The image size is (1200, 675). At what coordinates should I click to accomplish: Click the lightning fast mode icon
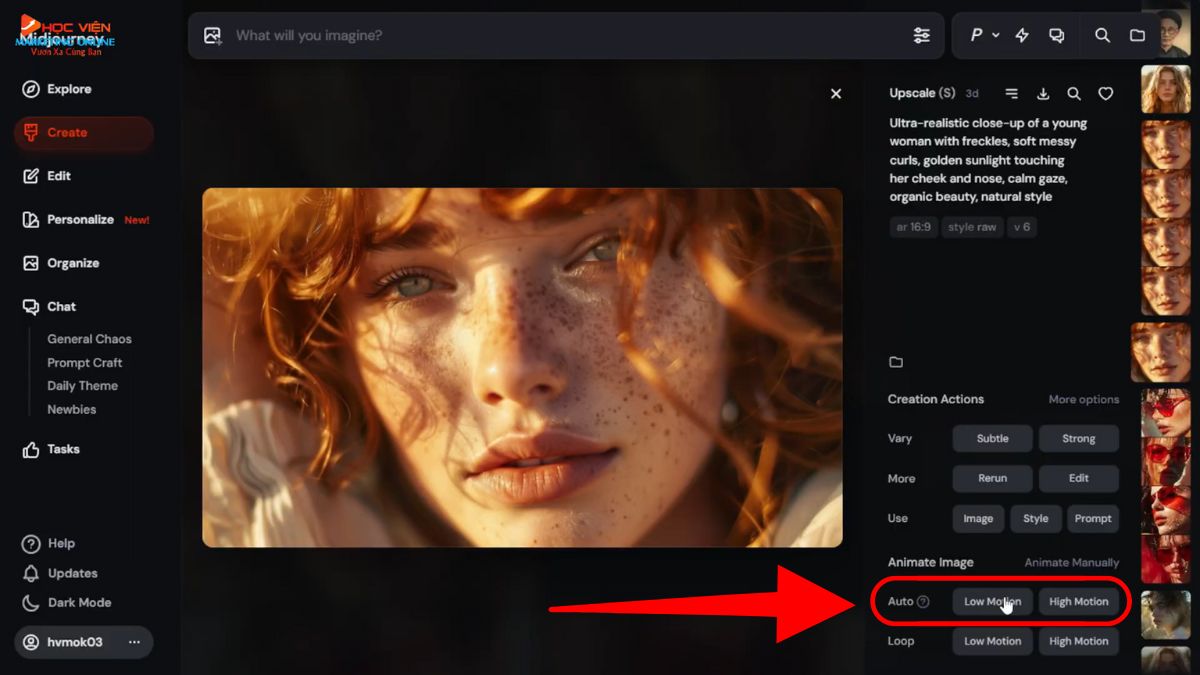1022,35
